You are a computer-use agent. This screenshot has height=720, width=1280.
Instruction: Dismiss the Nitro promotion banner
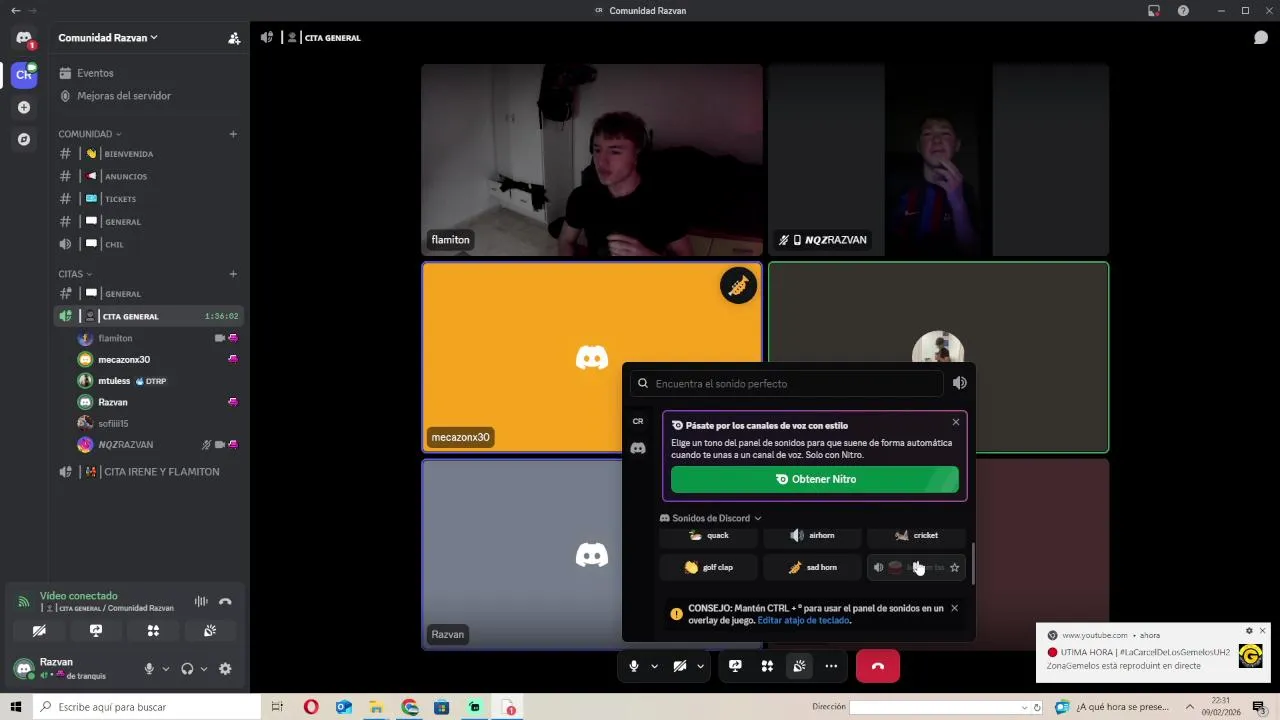[x=955, y=422]
